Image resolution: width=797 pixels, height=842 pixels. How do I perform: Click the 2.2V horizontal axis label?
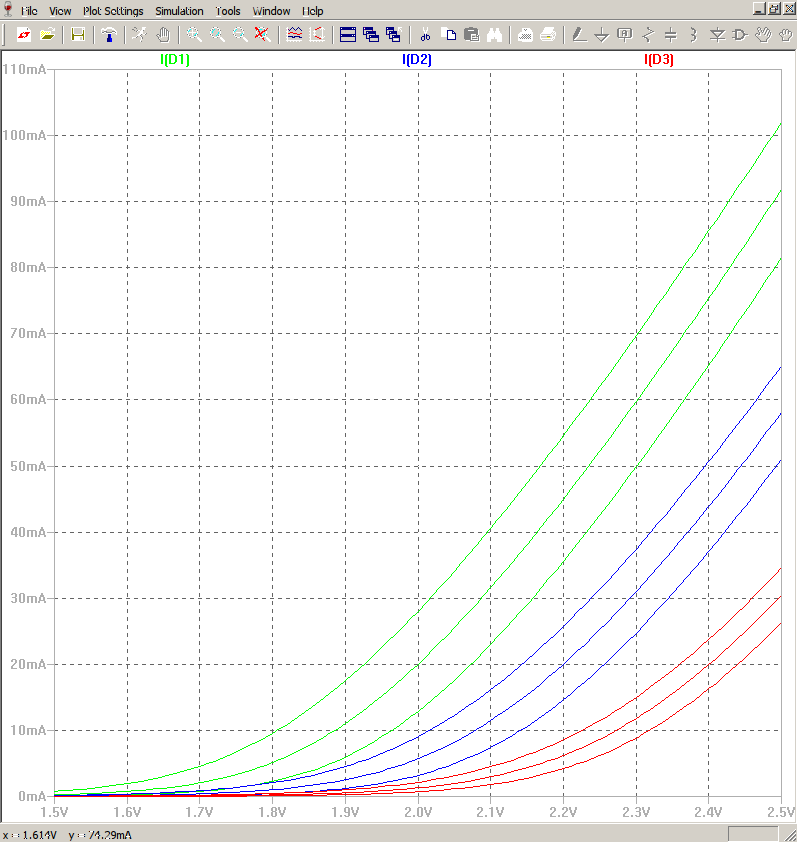coord(563,812)
